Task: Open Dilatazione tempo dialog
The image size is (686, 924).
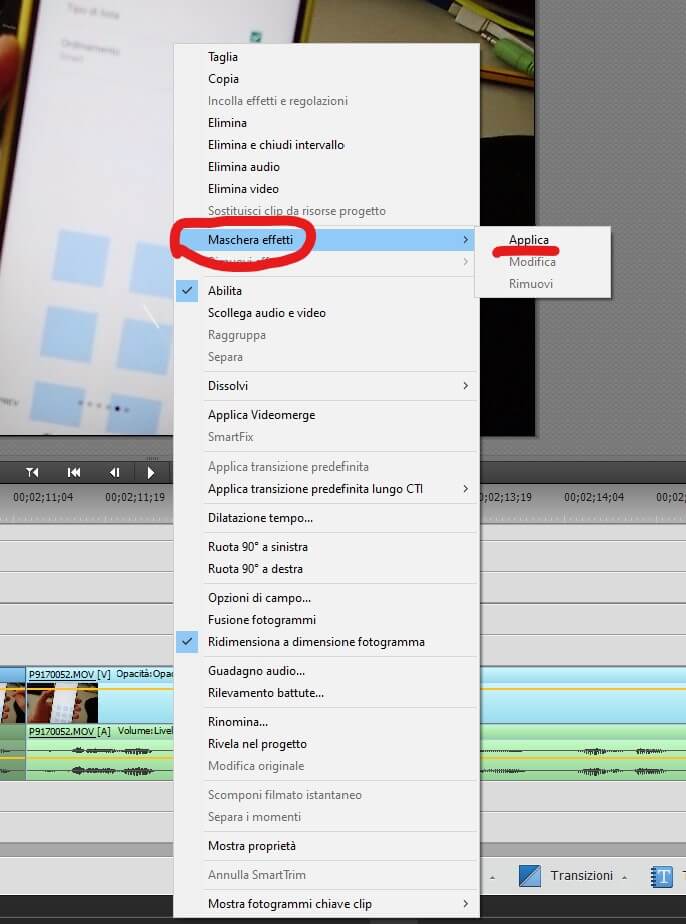Action: [x=260, y=518]
